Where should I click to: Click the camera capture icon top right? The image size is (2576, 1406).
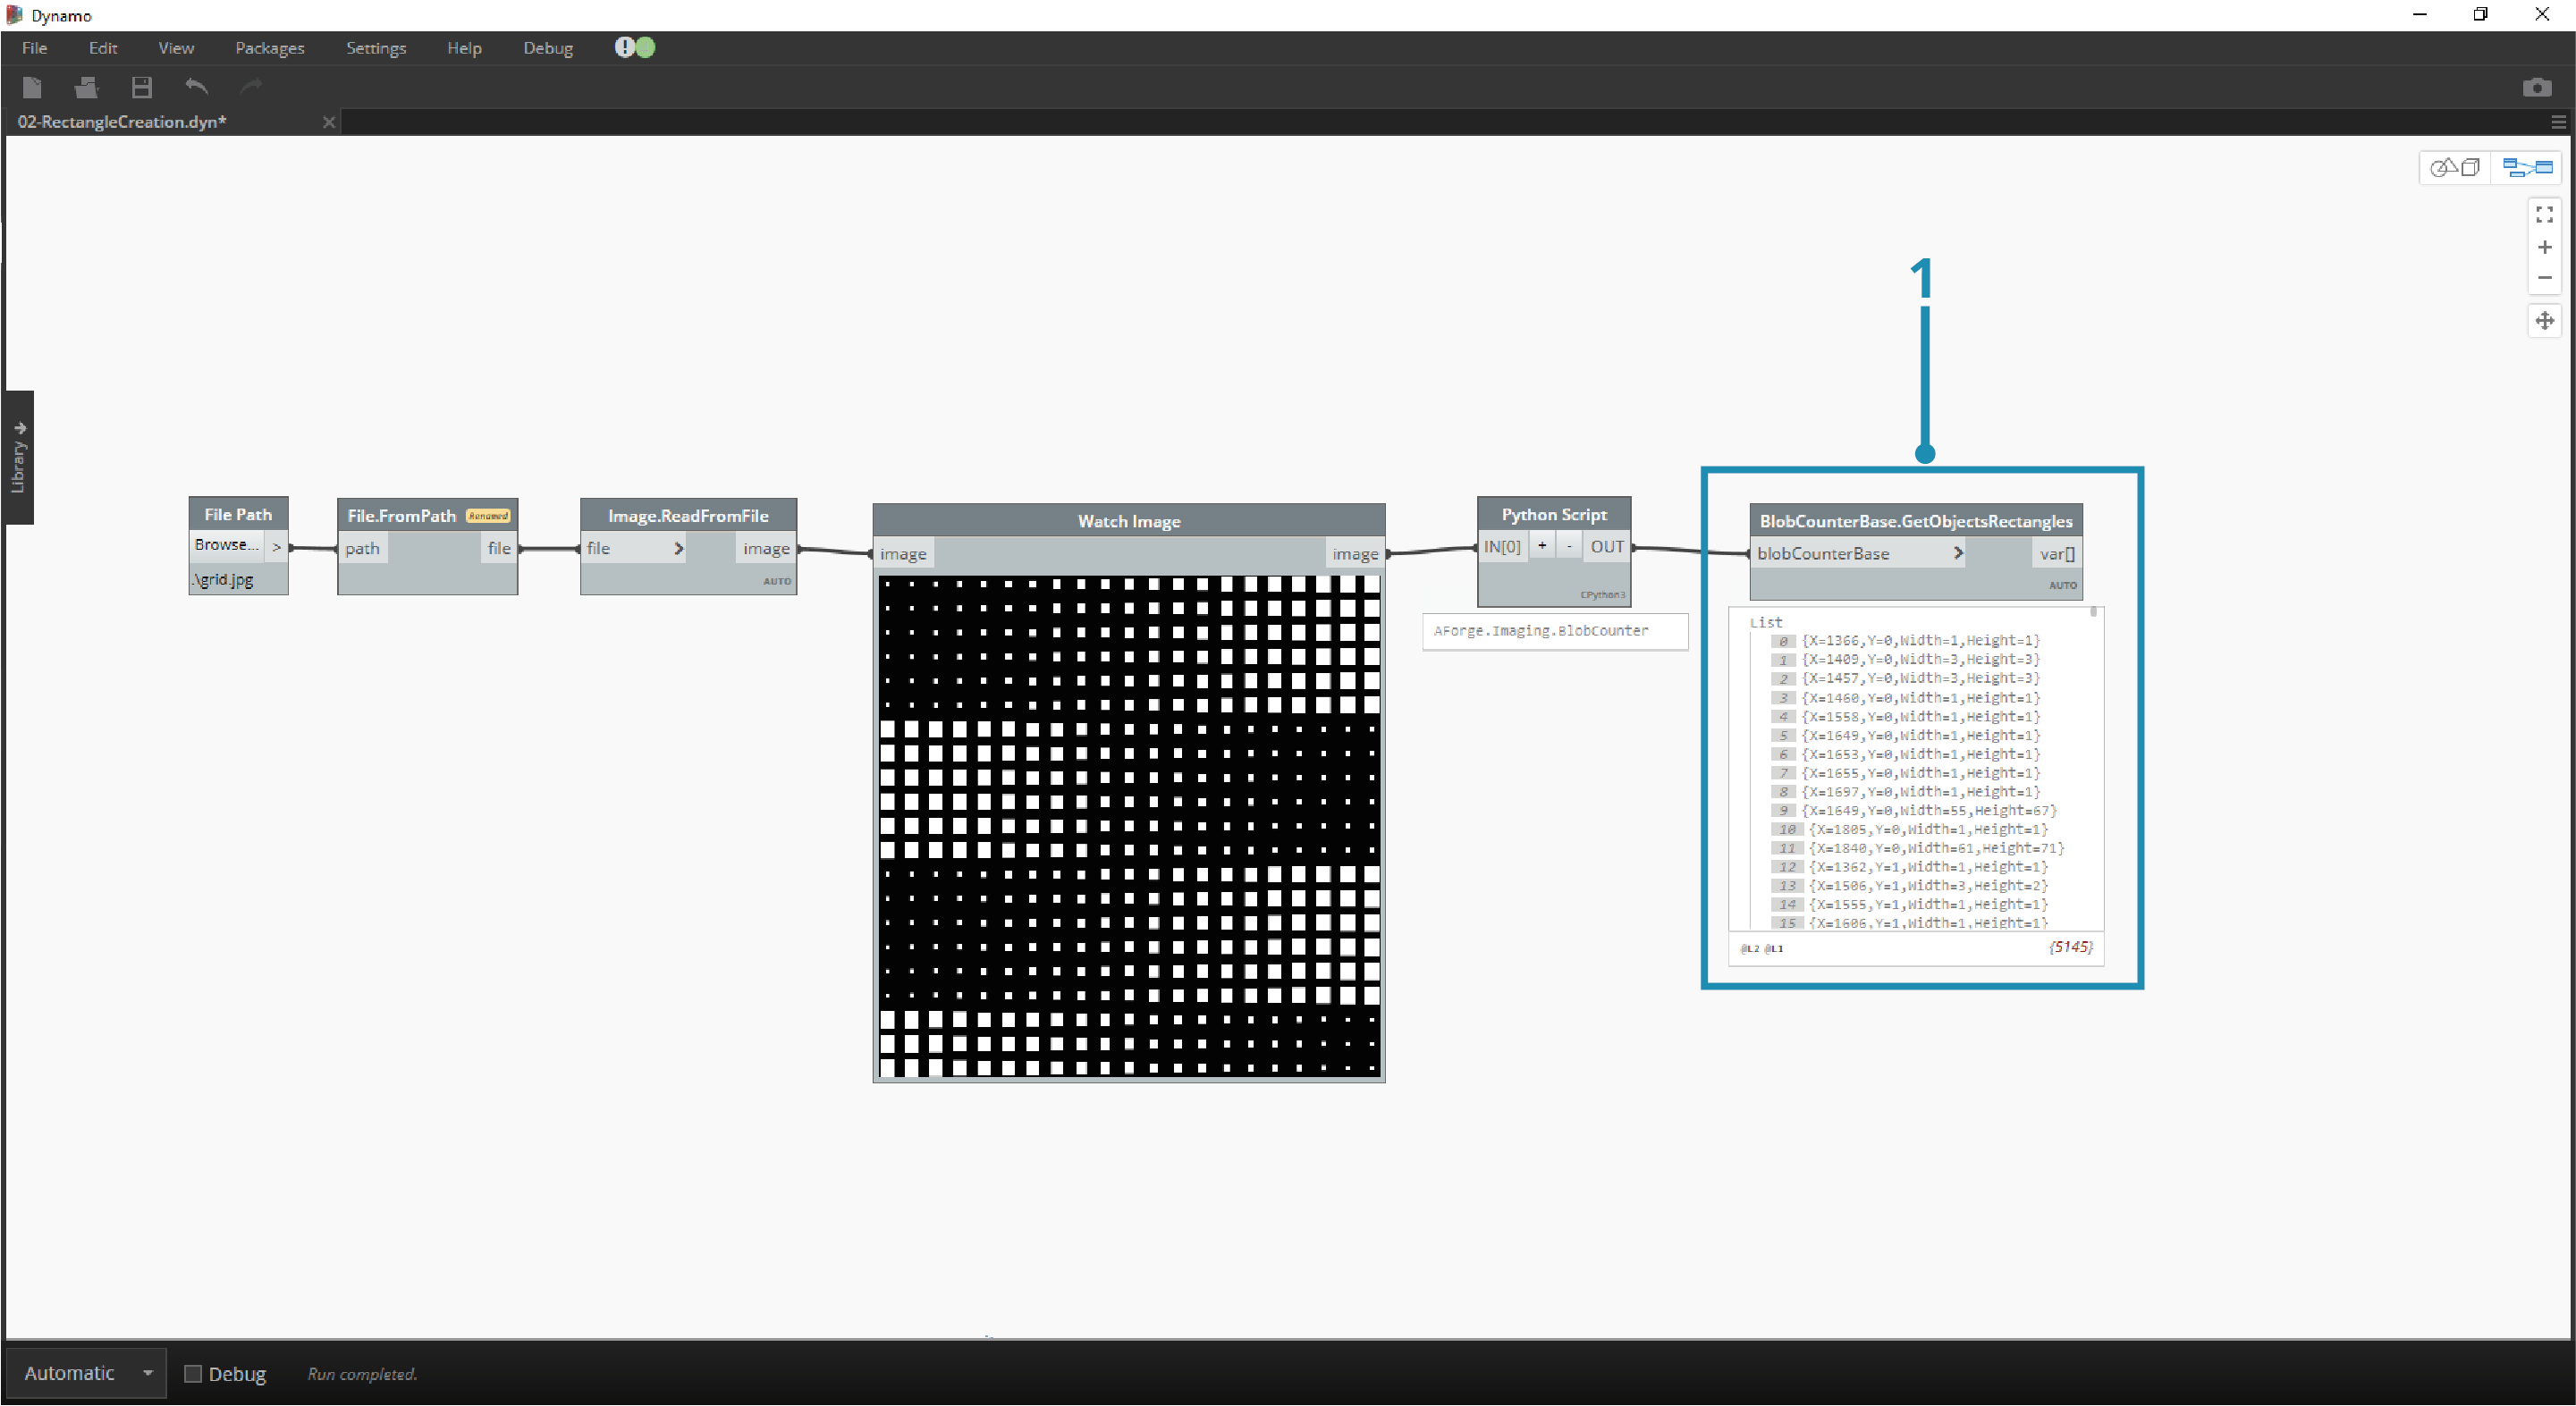pyautogui.click(x=2538, y=87)
